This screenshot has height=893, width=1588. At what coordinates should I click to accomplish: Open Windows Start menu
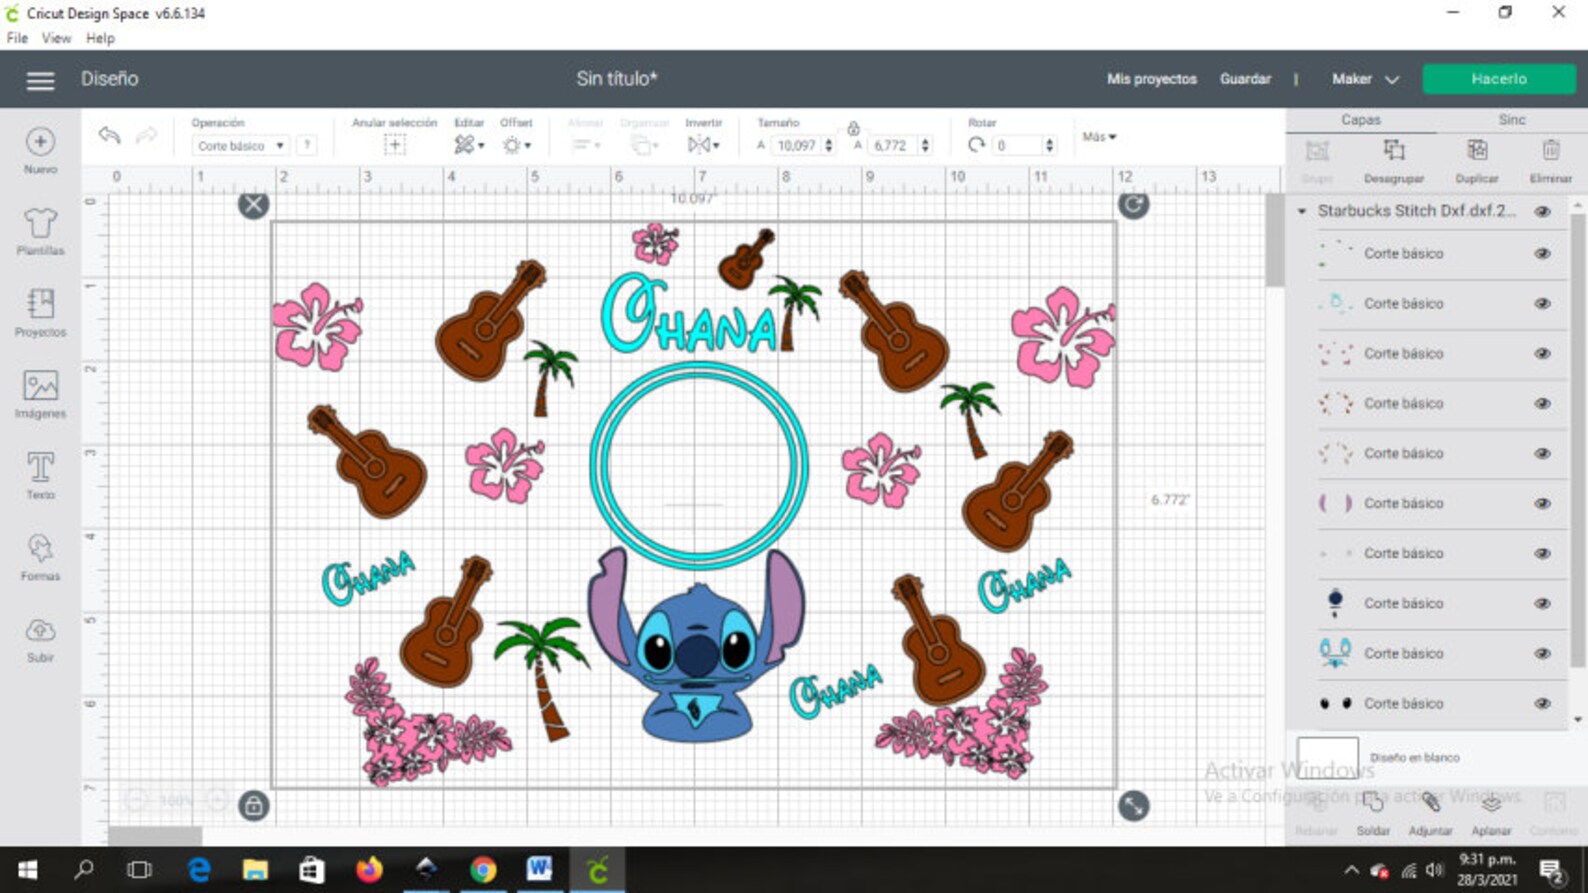click(27, 870)
